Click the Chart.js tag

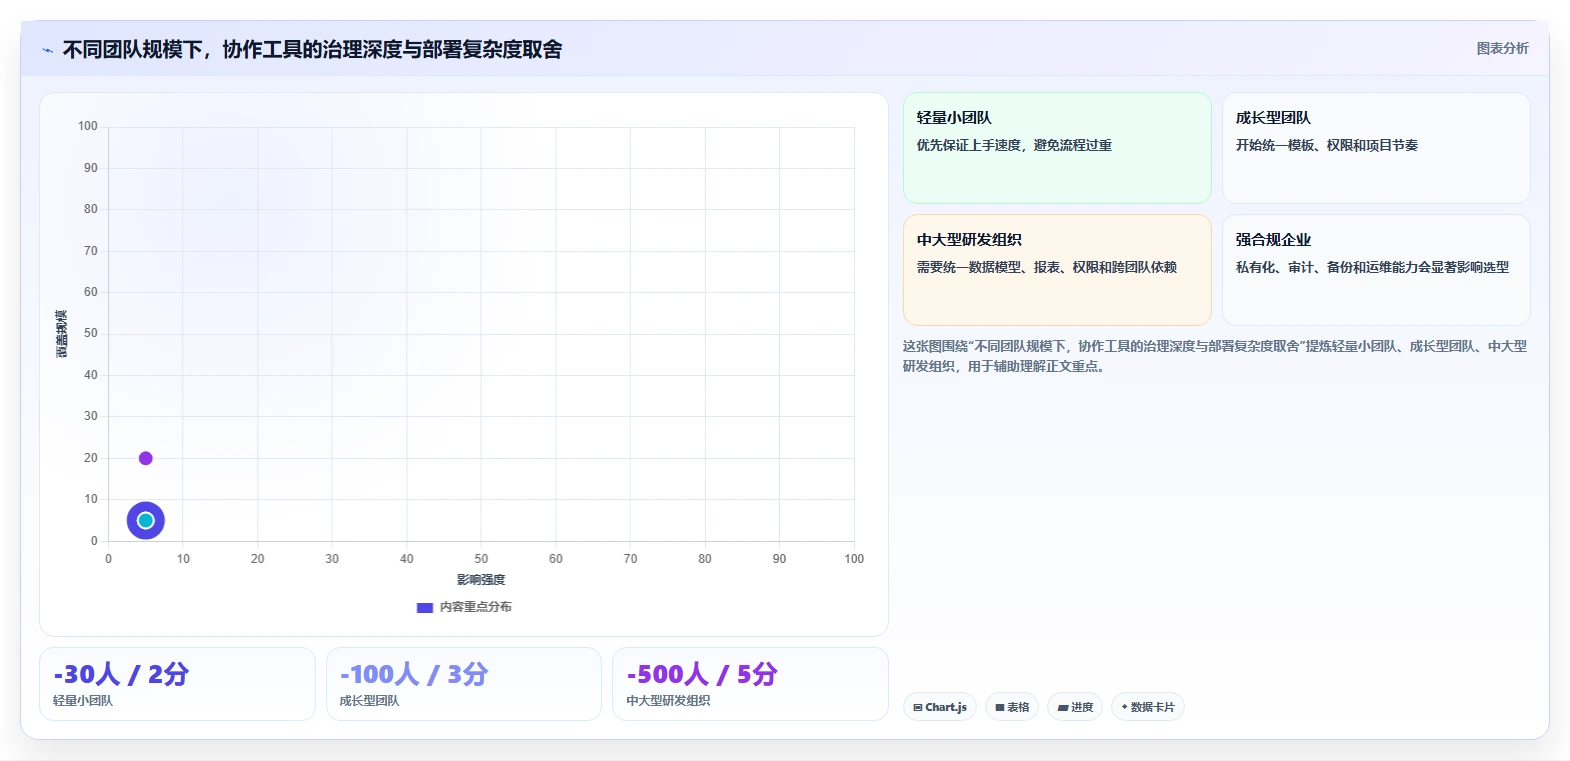pyautogui.click(x=940, y=707)
